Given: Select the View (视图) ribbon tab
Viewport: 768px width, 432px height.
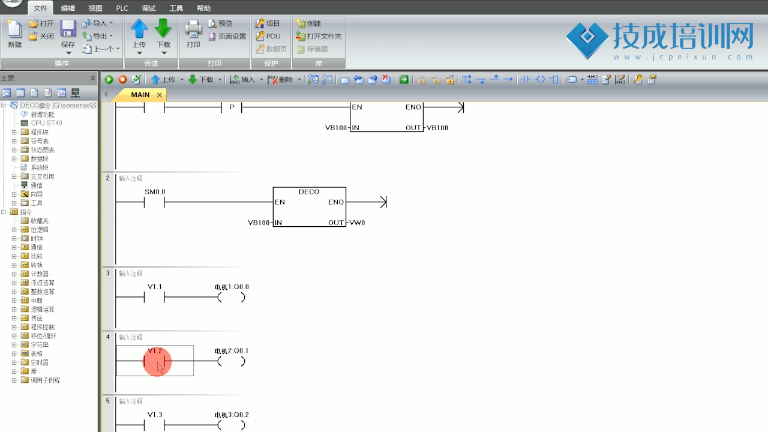Looking at the screenshot, I should [x=95, y=8].
